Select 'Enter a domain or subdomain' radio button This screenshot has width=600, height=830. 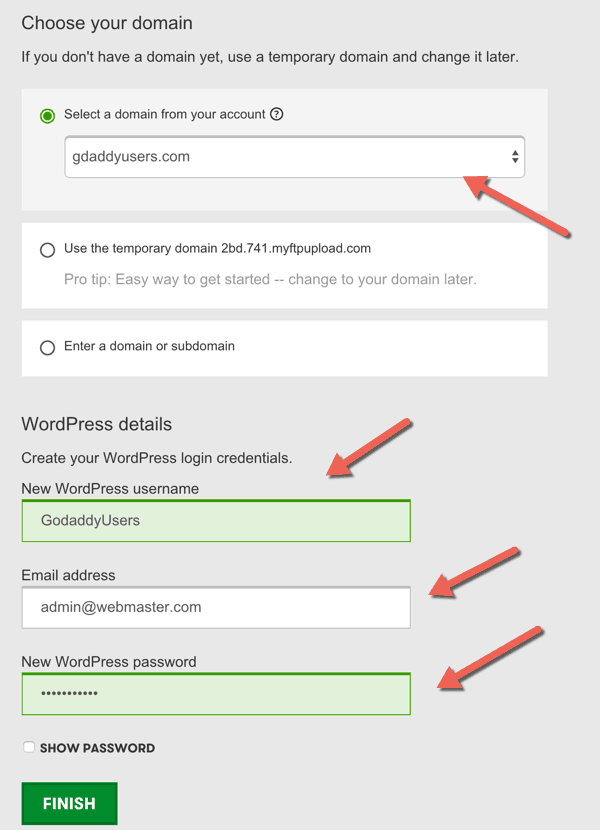pos(48,348)
